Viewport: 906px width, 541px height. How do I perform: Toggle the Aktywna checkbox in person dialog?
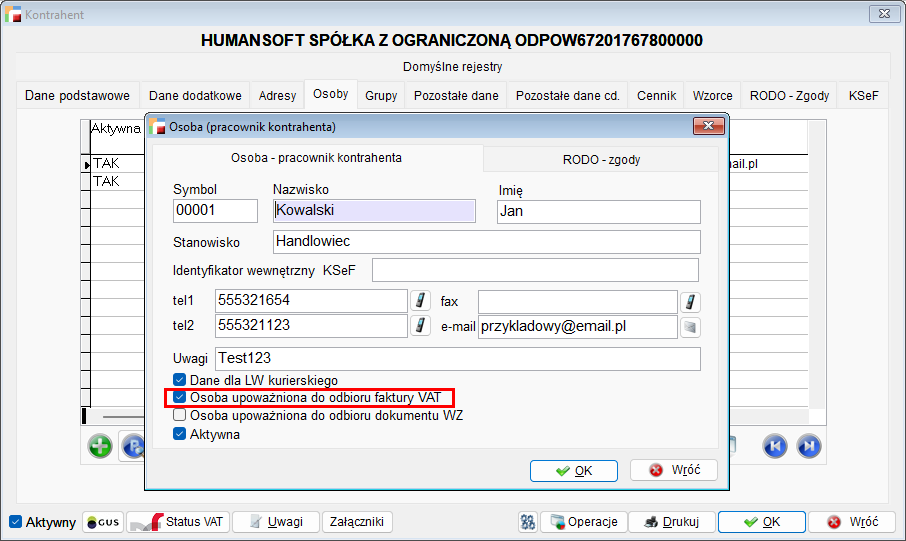180,434
